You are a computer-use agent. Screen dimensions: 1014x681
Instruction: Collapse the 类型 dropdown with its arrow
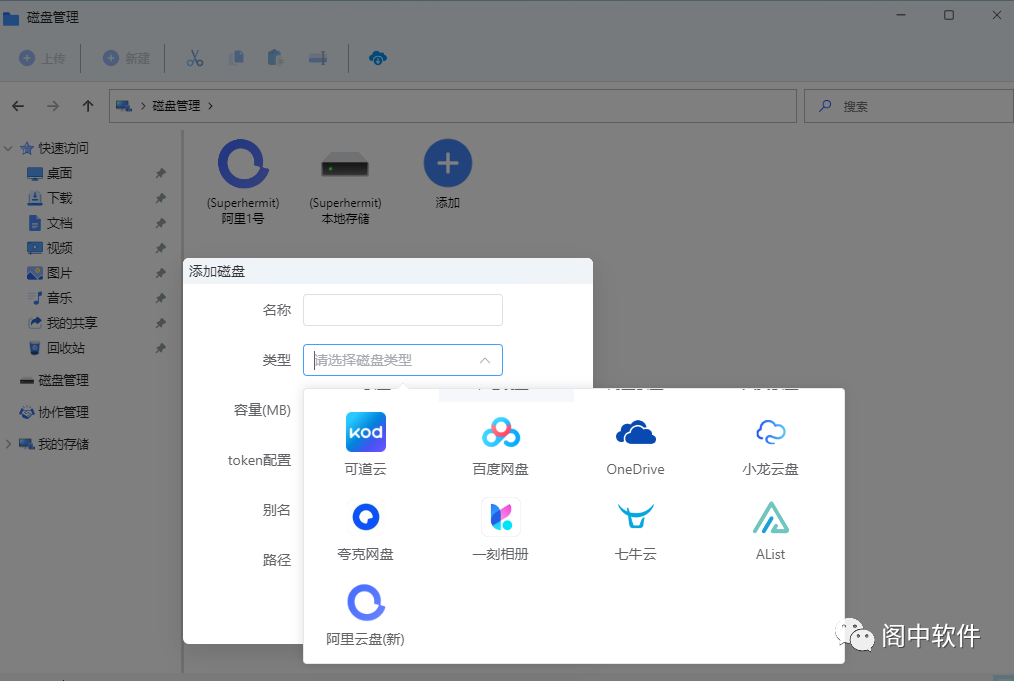pyautogui.click(x=485, y=360)
